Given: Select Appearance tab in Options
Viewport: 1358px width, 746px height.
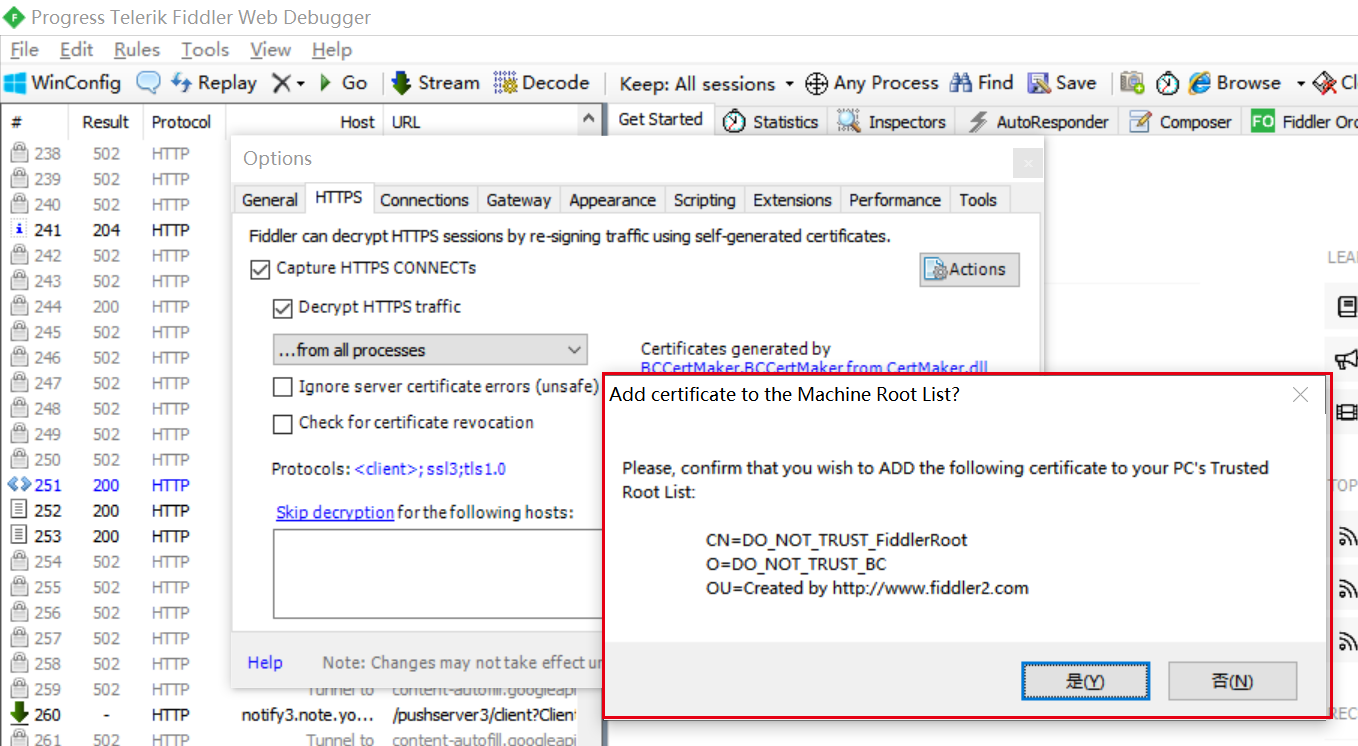Looking at the screenshot, I should click(612, 200).
